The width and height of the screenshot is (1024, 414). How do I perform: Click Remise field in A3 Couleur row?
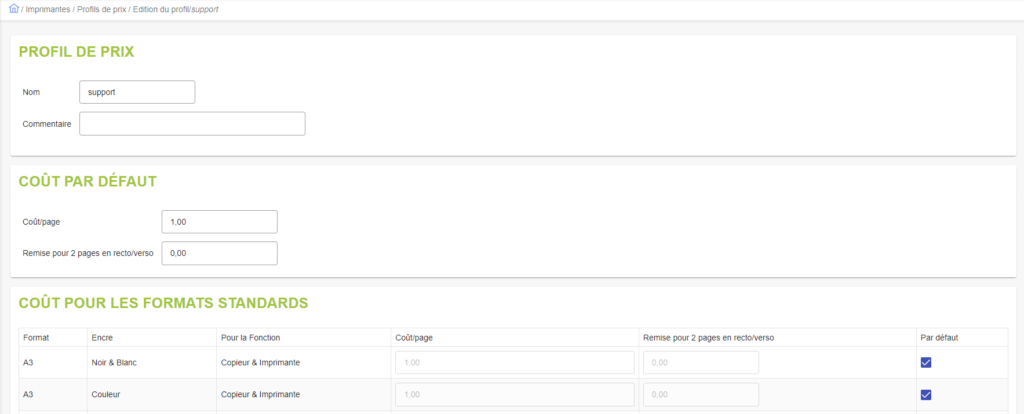click(x=700, y=395)
